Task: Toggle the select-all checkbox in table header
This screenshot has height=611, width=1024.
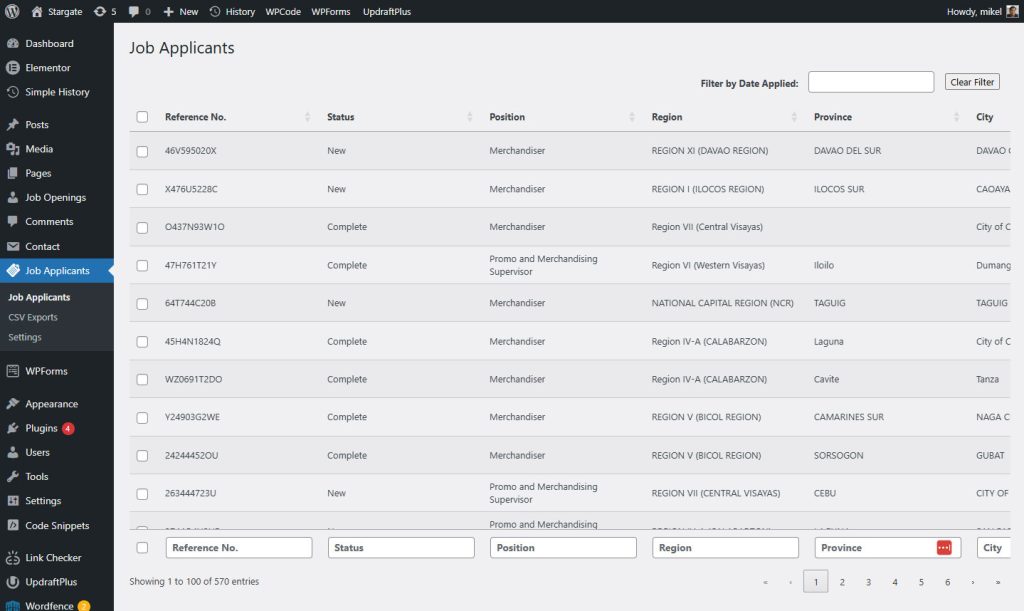Action: coord(142,117)
